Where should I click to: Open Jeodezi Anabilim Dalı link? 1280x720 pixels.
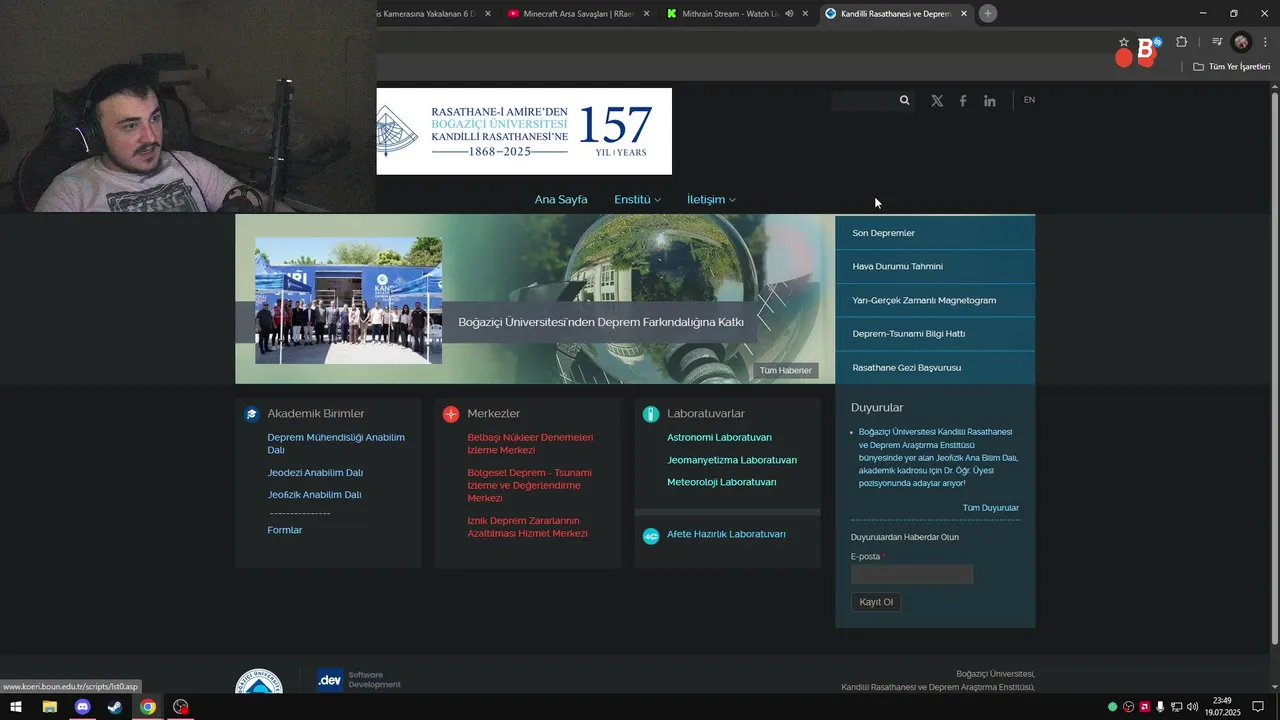315,473
